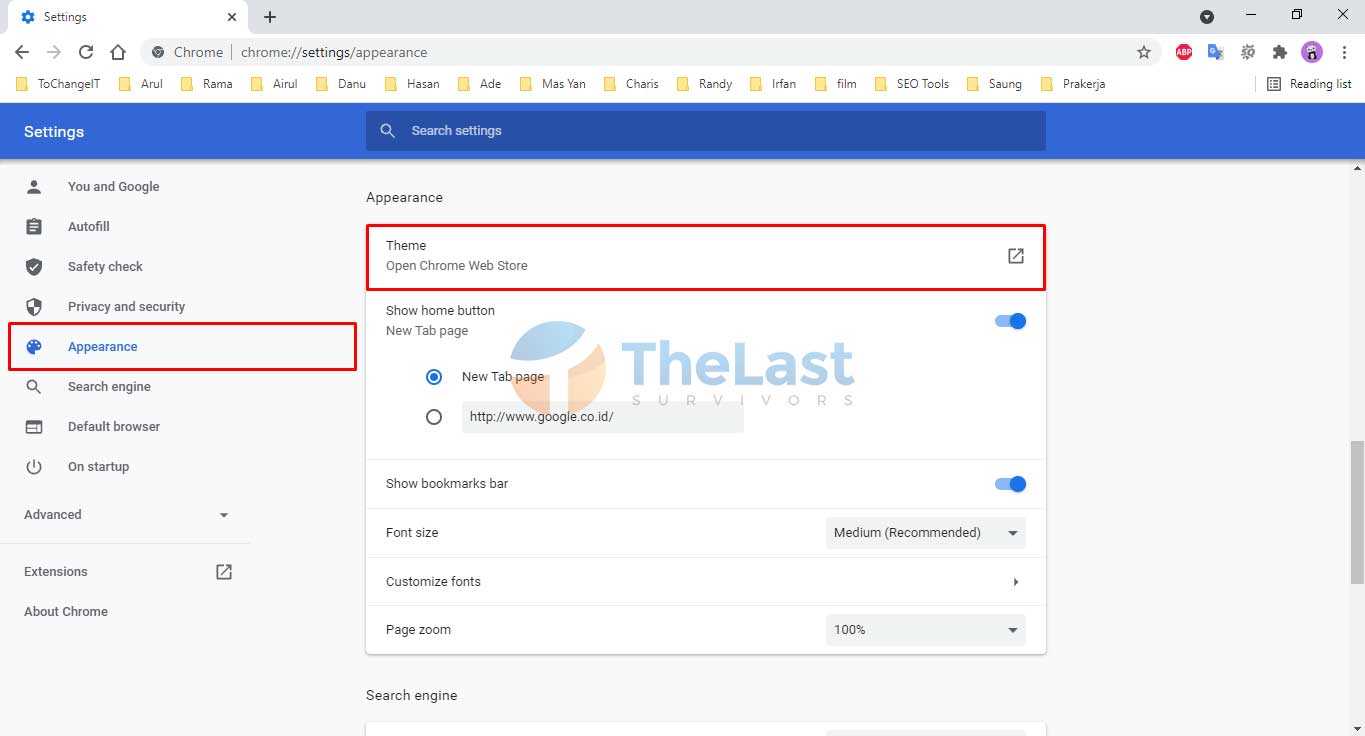Click the Theme Open Chrome Web Store row

[706, 256]
